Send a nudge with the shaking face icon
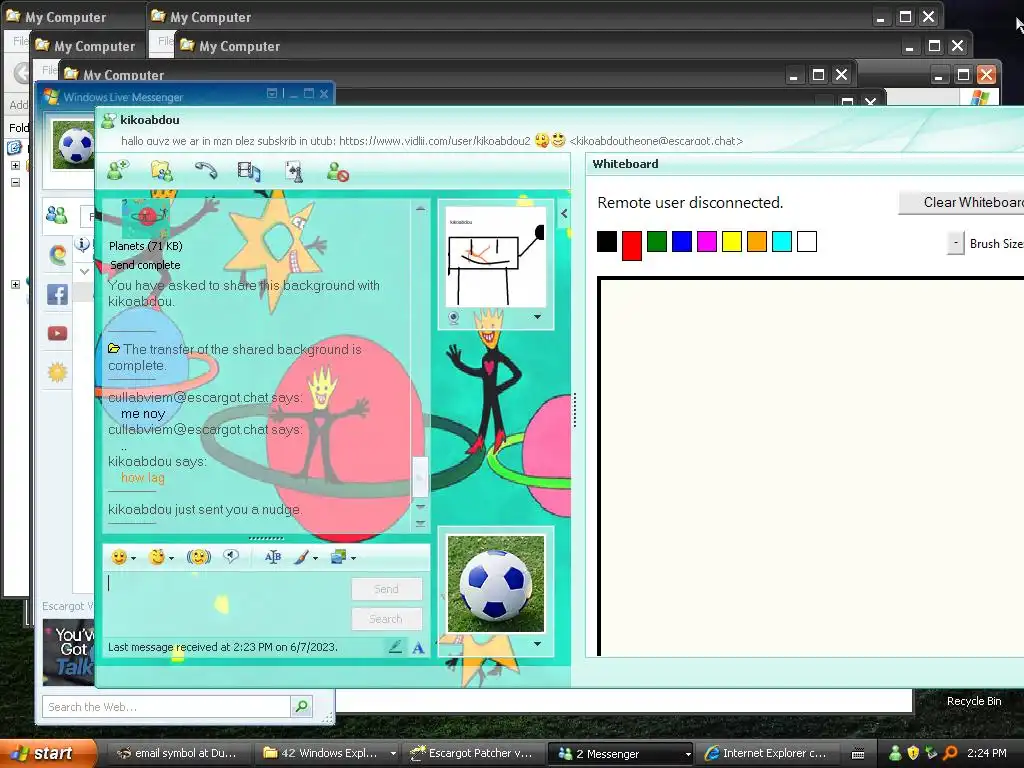 click(199, 557)
